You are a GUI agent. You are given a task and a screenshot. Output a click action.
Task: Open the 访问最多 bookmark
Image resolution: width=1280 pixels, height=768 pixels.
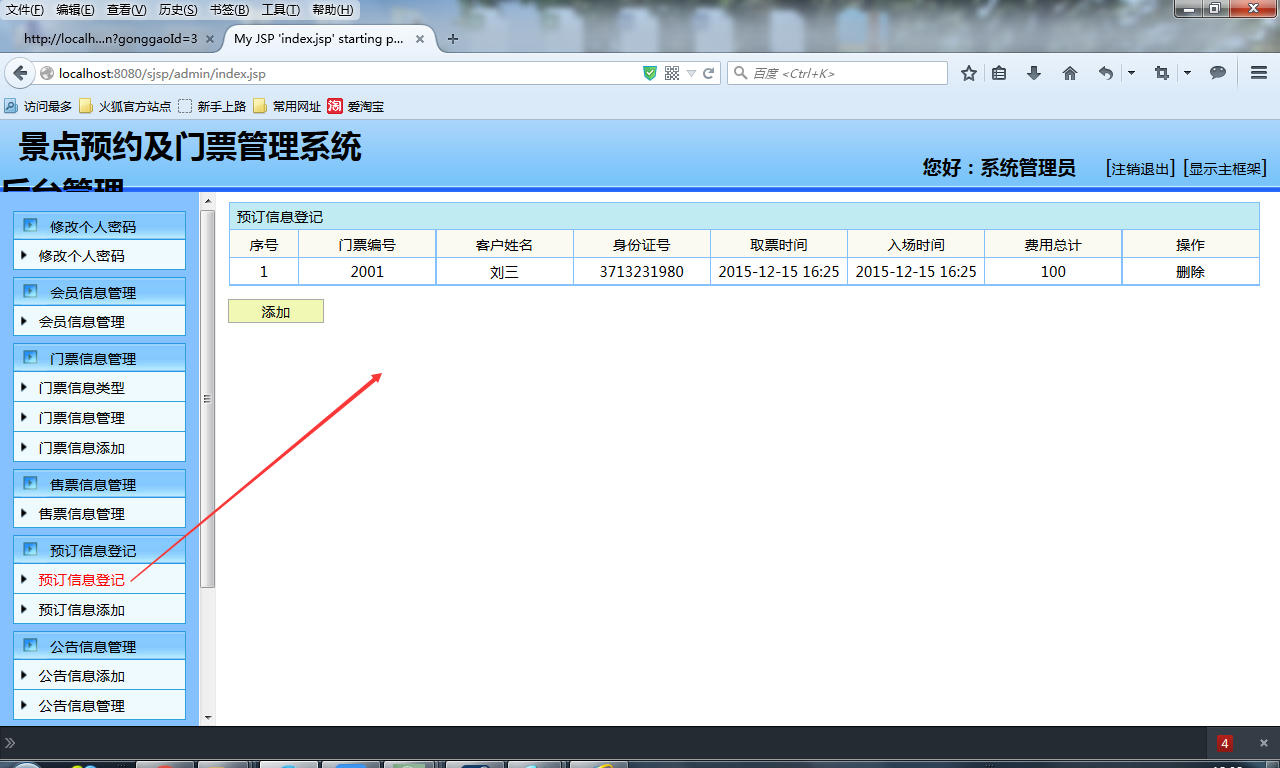(x=38, y=106)
